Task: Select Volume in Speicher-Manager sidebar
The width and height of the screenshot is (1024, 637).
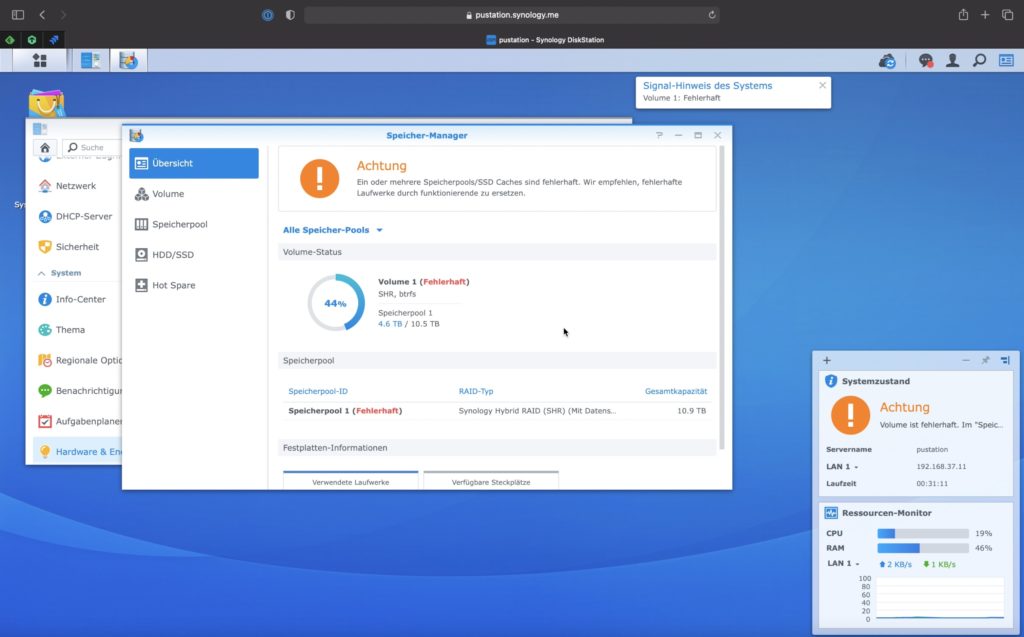Action: tap(194, 194)
